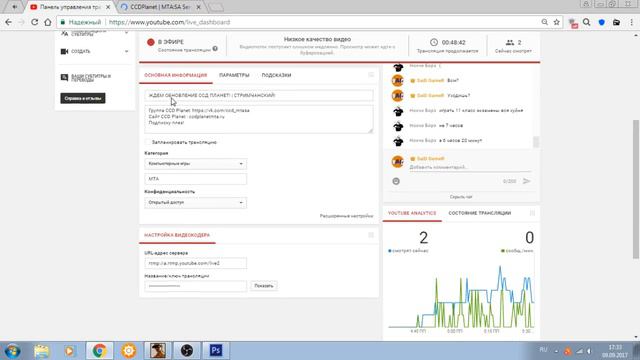Click the stream description text area
This screenshot has height=360, width=640.
pyautogui.click(x=259, y=119)
